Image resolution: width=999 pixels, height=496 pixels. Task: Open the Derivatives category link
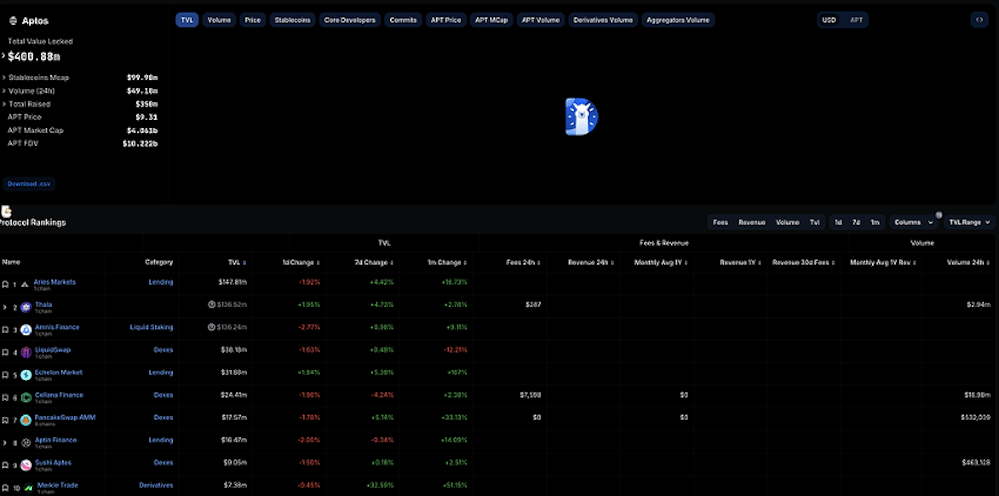coord(156,485)
